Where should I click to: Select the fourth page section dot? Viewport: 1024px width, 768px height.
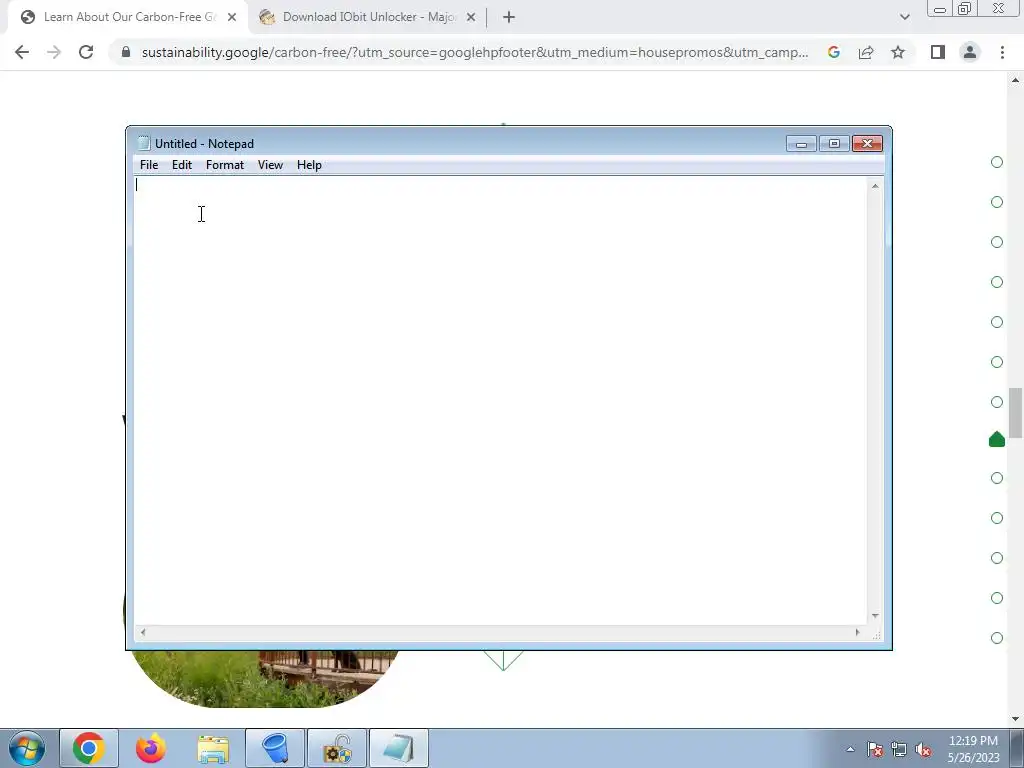tap(997, 282)
